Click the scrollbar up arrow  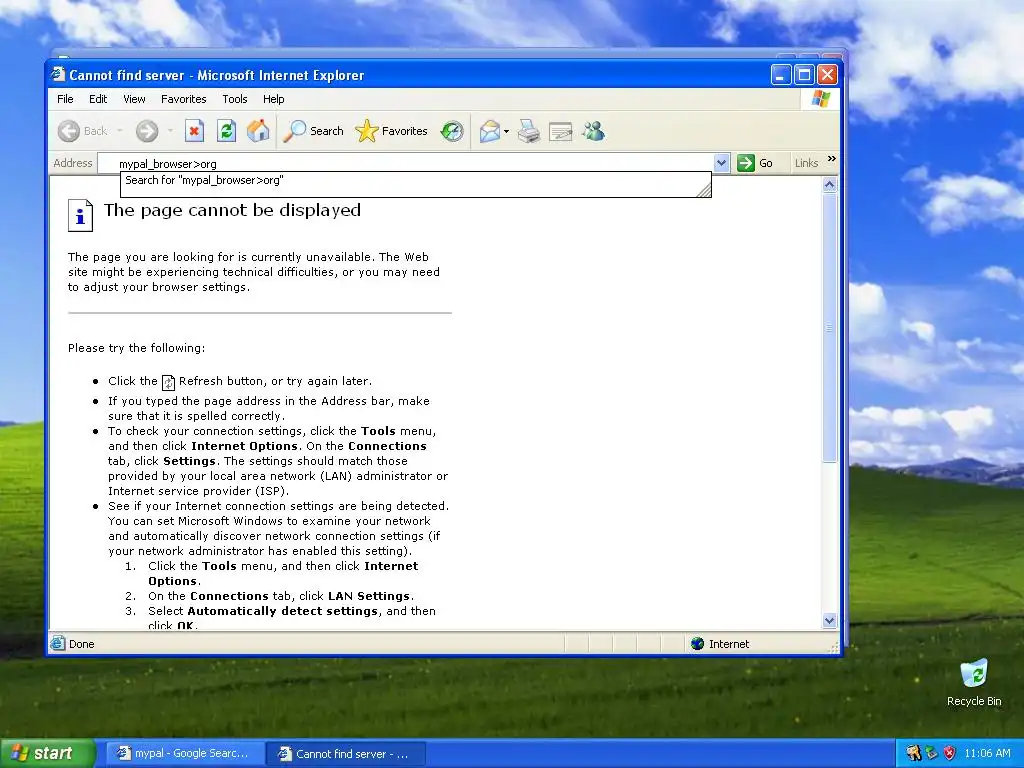pyautogui.click(x=829, y=185)
